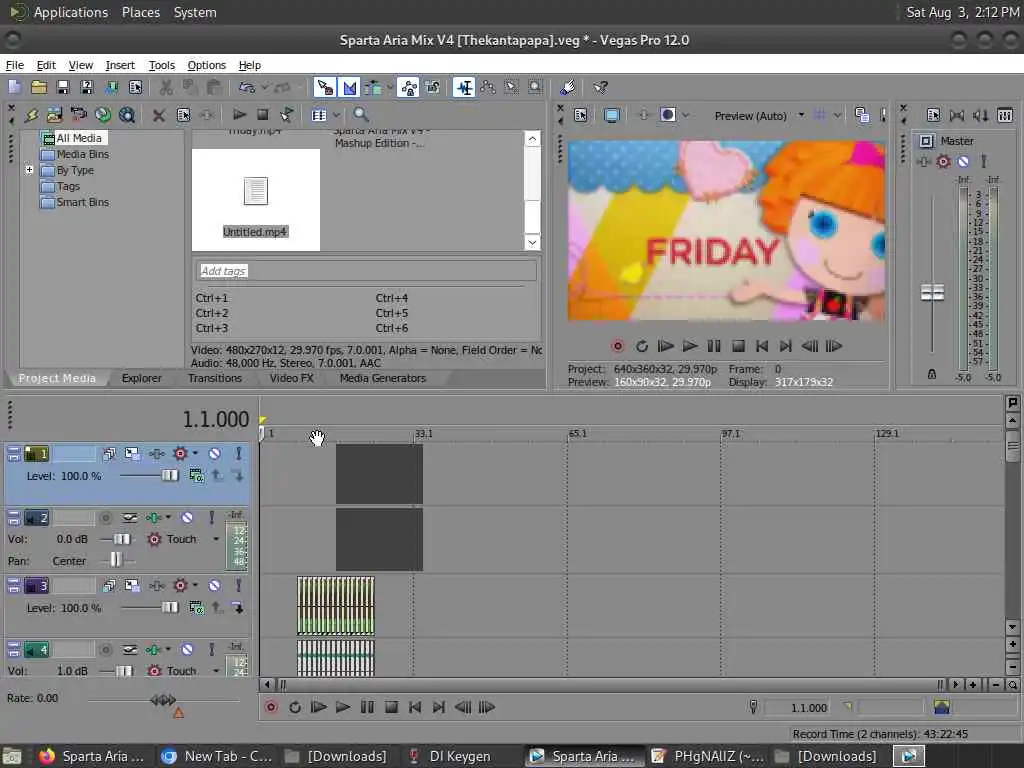Click the Dim Output icon in Master Bus
The height and width of the screenshot is (768, 1024).
(x=980, y=116)
